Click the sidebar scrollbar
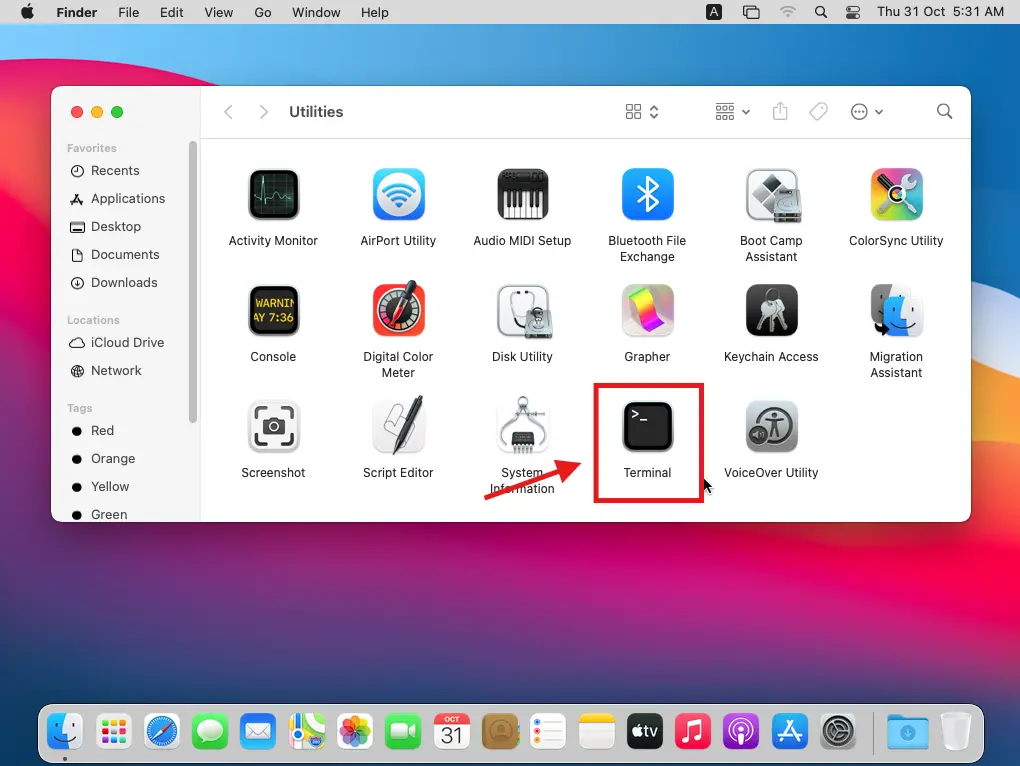Screen dimensions: 1020x766 [x=193, y=282]
